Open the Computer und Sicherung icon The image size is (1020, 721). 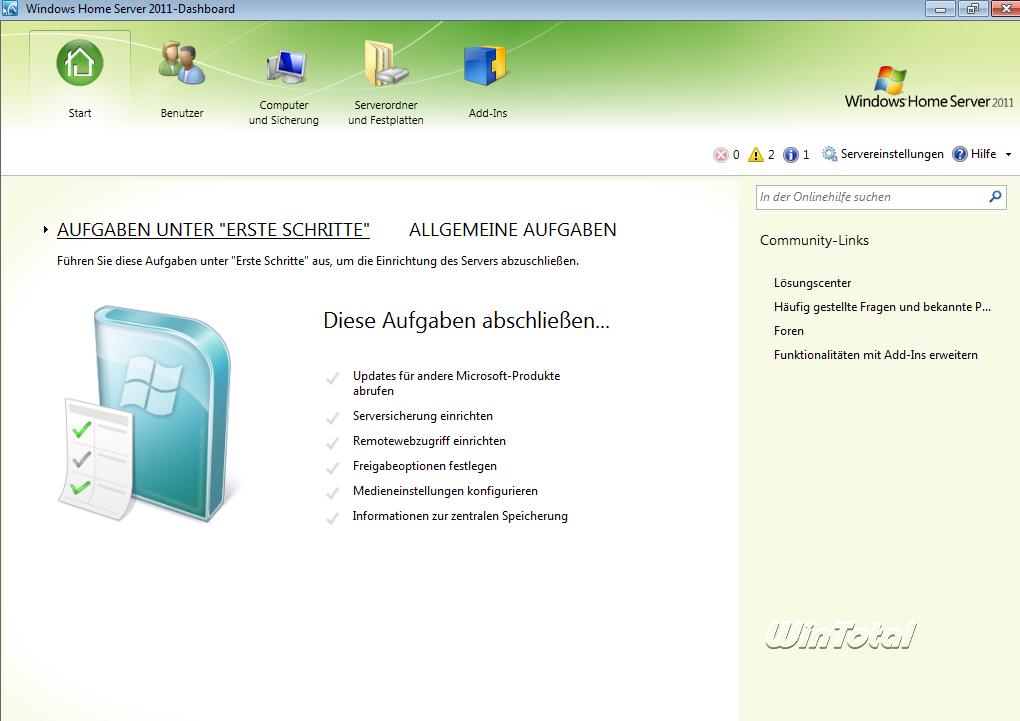(x=286, y=66)
